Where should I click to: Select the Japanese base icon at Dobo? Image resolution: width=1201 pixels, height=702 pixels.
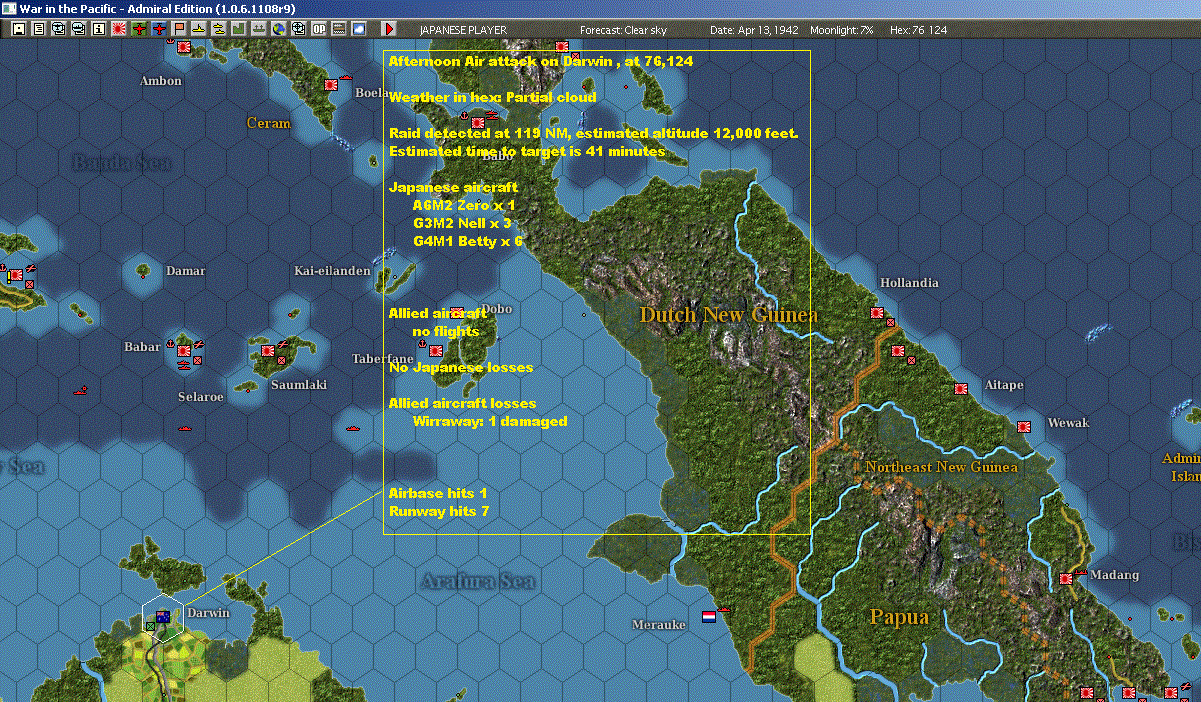(457, 313)
